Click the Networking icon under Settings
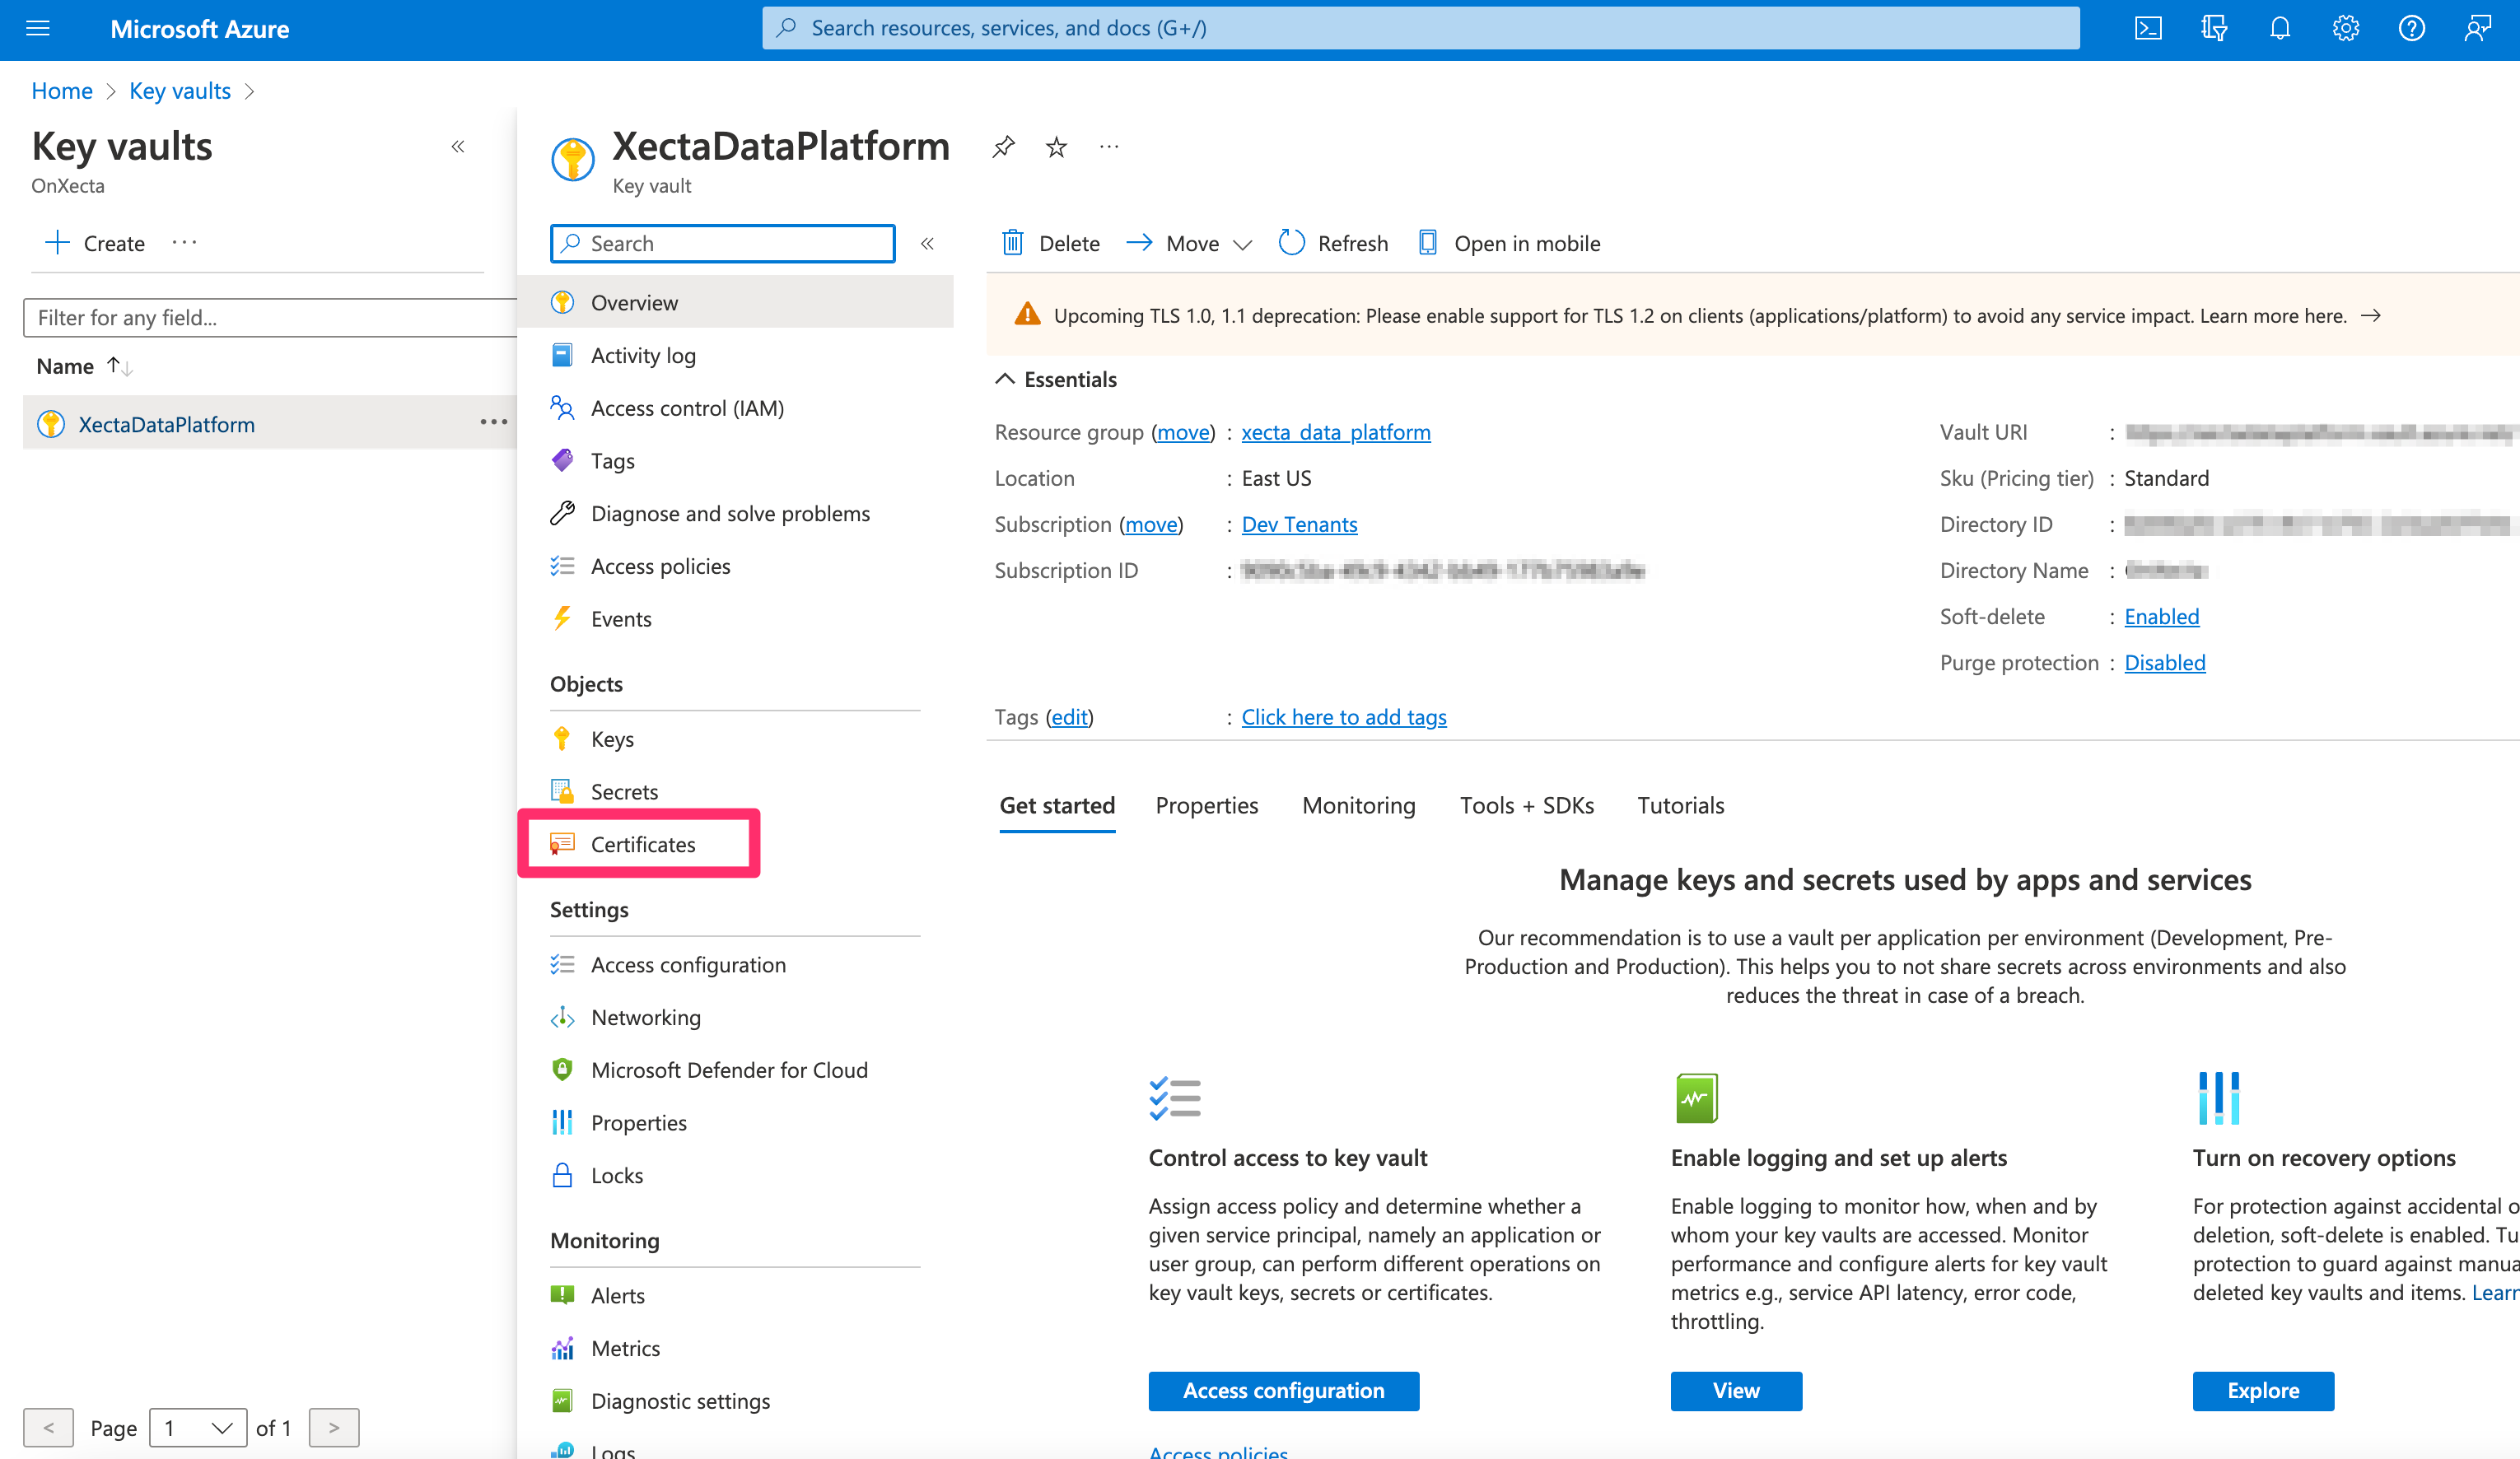The image size is (2520, 1459). click(x=562, y=1016)
